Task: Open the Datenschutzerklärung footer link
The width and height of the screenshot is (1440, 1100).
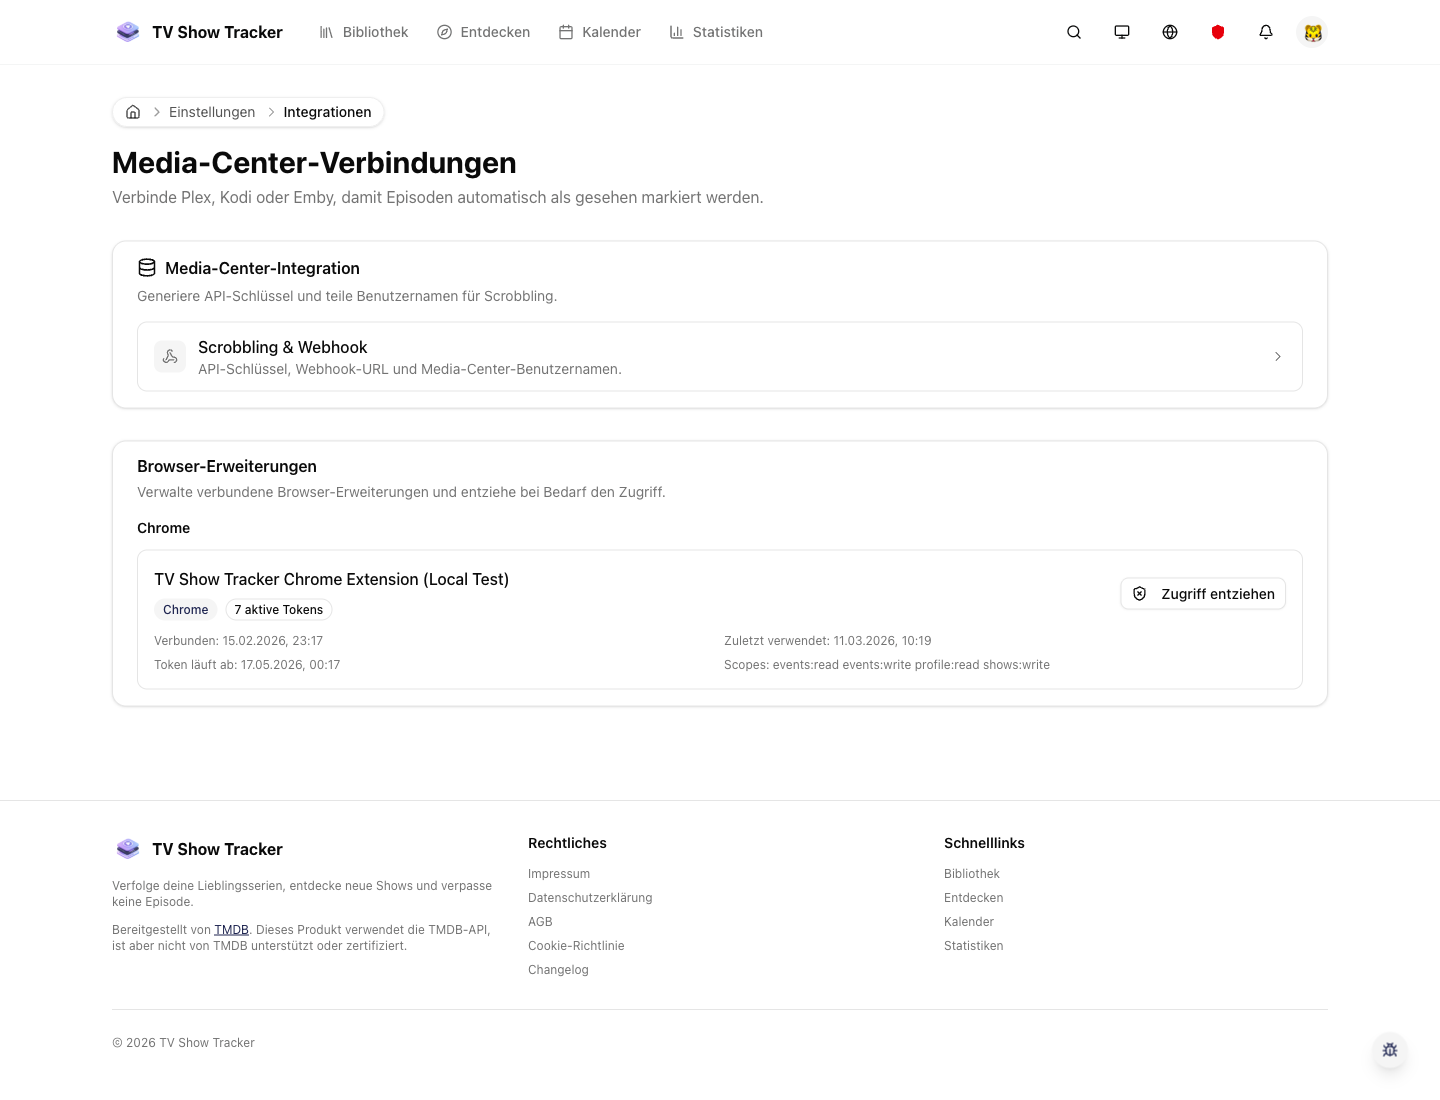Action: pyautogui.click(x=590, y=897)
